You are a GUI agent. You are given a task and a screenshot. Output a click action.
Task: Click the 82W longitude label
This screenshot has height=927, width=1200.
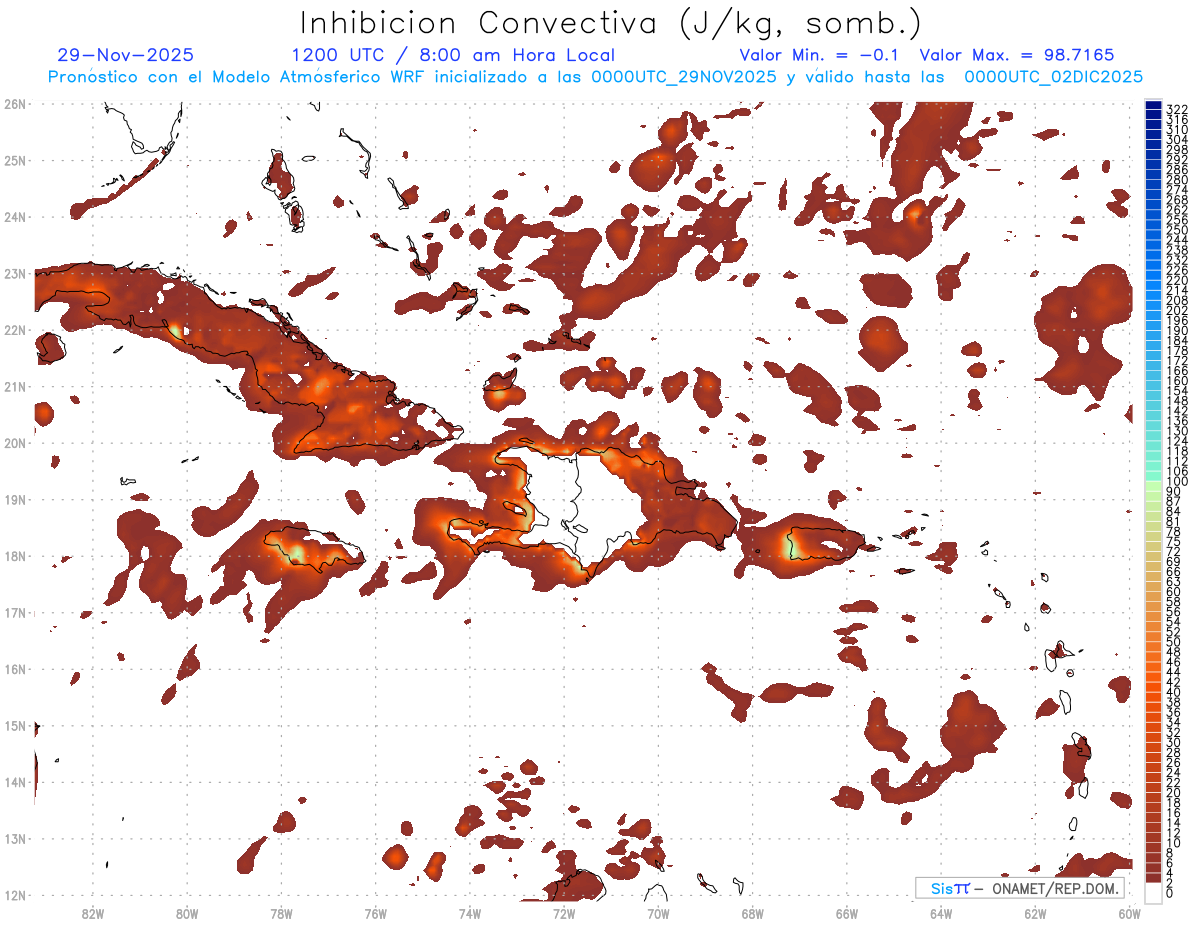(92, 912)
